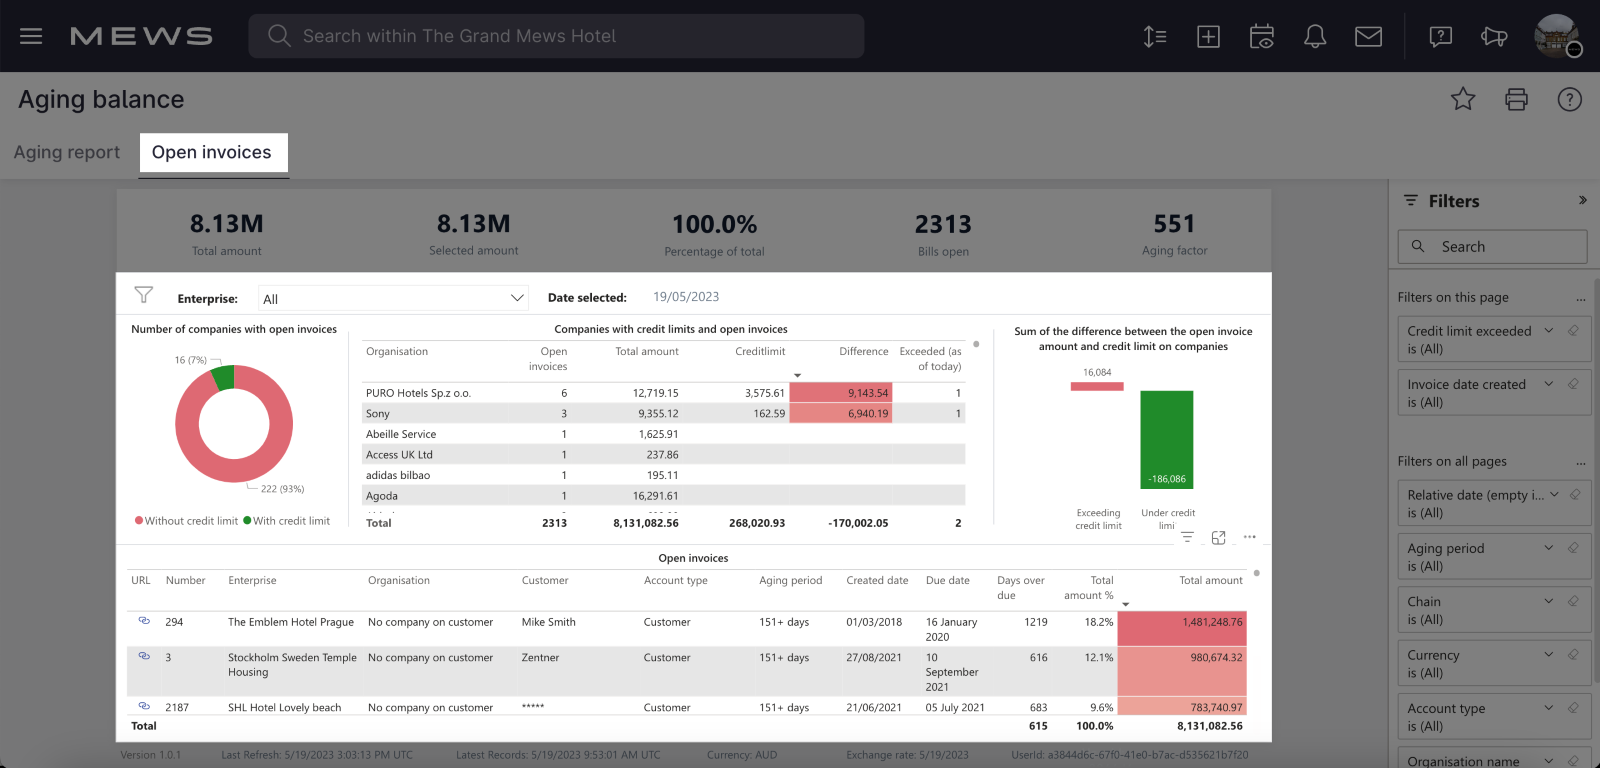
Task: Open the help question mark icon
Action: (1569, 99)
